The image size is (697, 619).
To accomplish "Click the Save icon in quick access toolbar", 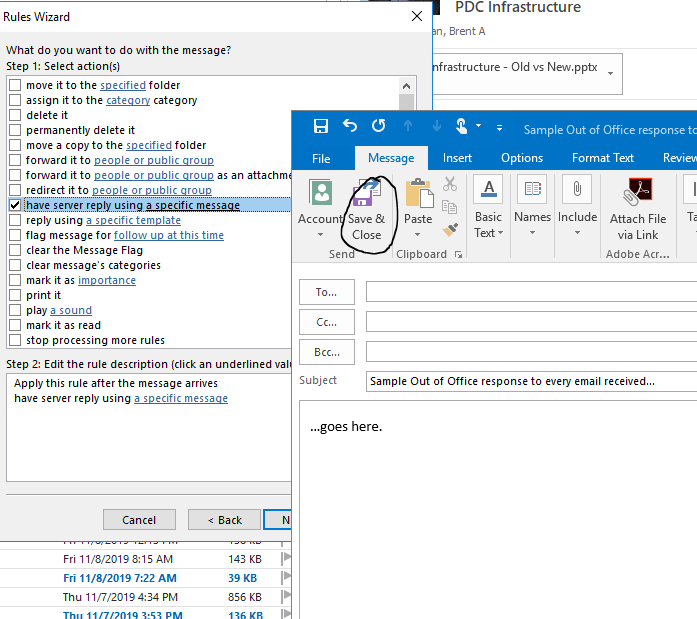I will tap(320, 126).
